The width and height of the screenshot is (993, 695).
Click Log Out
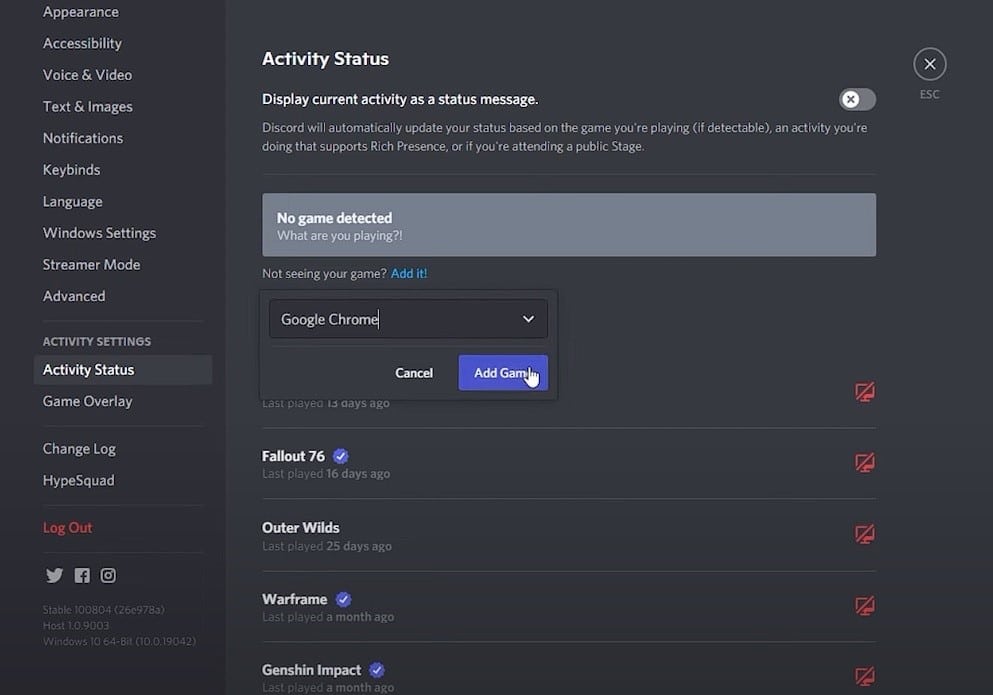pyautogui.click(x=67, y=528)
